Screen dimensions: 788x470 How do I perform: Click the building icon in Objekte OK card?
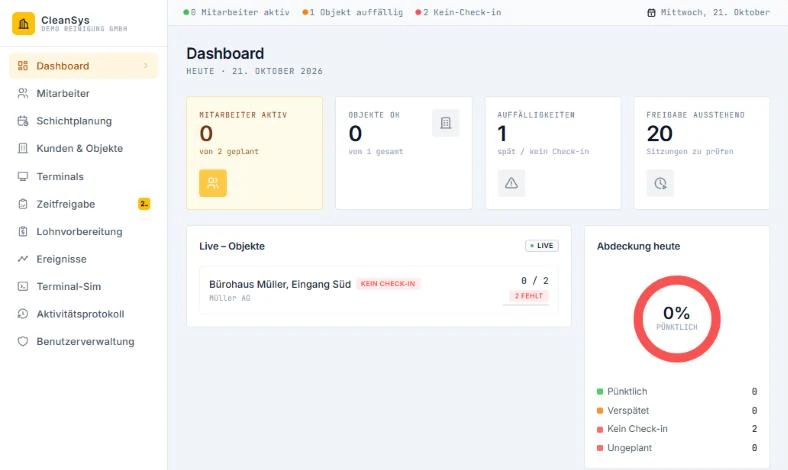(x=446, y=123)
